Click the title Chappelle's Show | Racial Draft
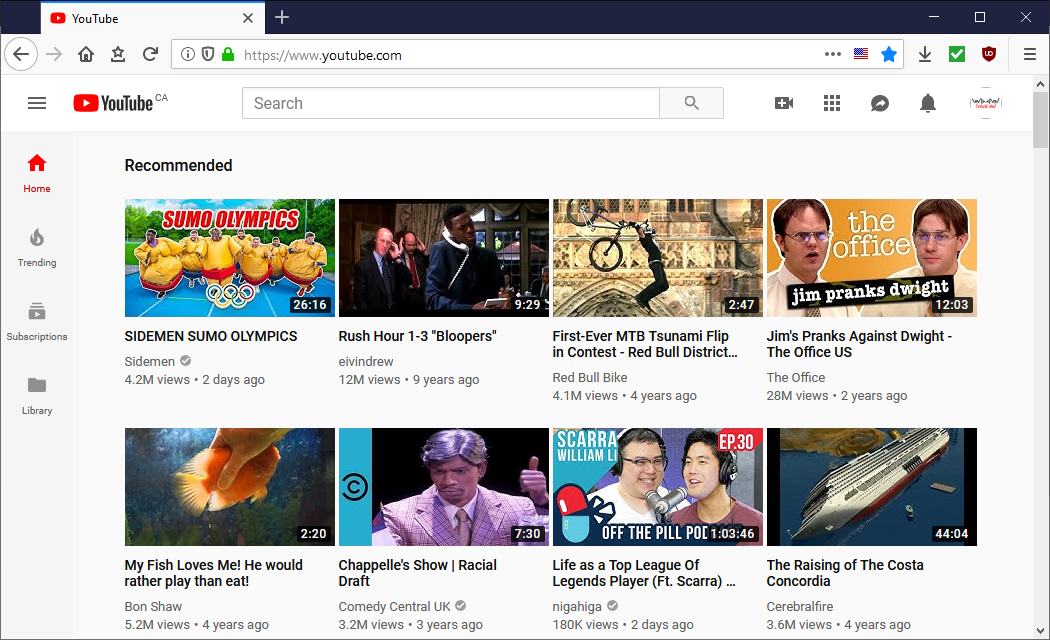Screen dimensions: 1050x640 tap(418, 573)
